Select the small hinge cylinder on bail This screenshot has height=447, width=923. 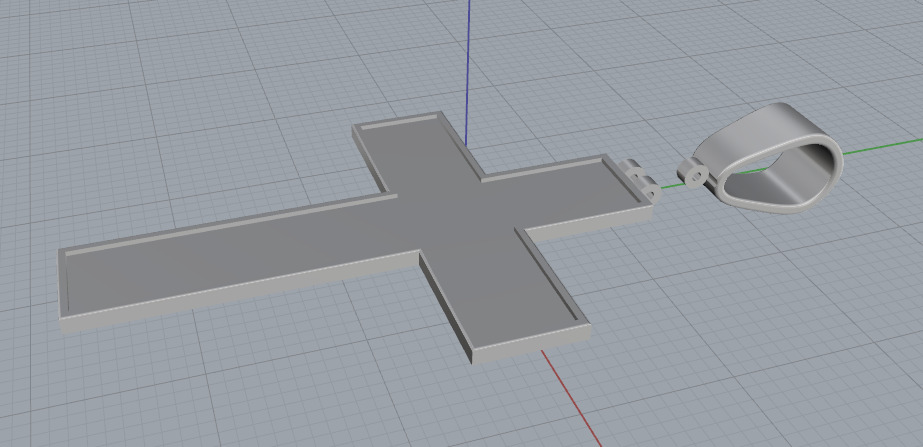click(692, 174)
